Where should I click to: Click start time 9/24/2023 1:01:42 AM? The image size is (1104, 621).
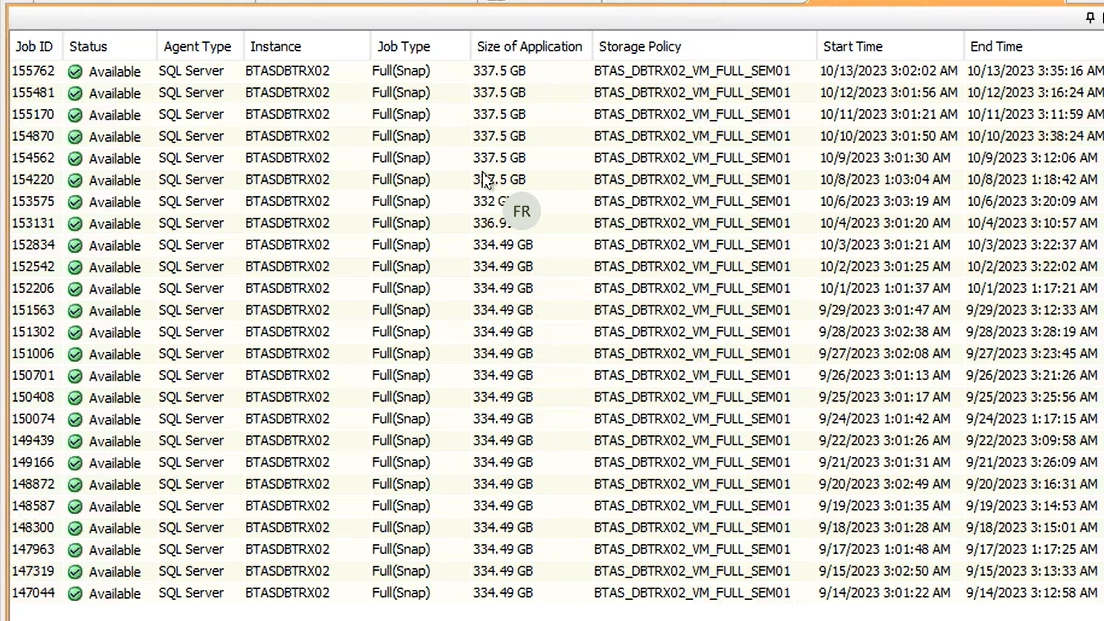[x=884, y=419]
